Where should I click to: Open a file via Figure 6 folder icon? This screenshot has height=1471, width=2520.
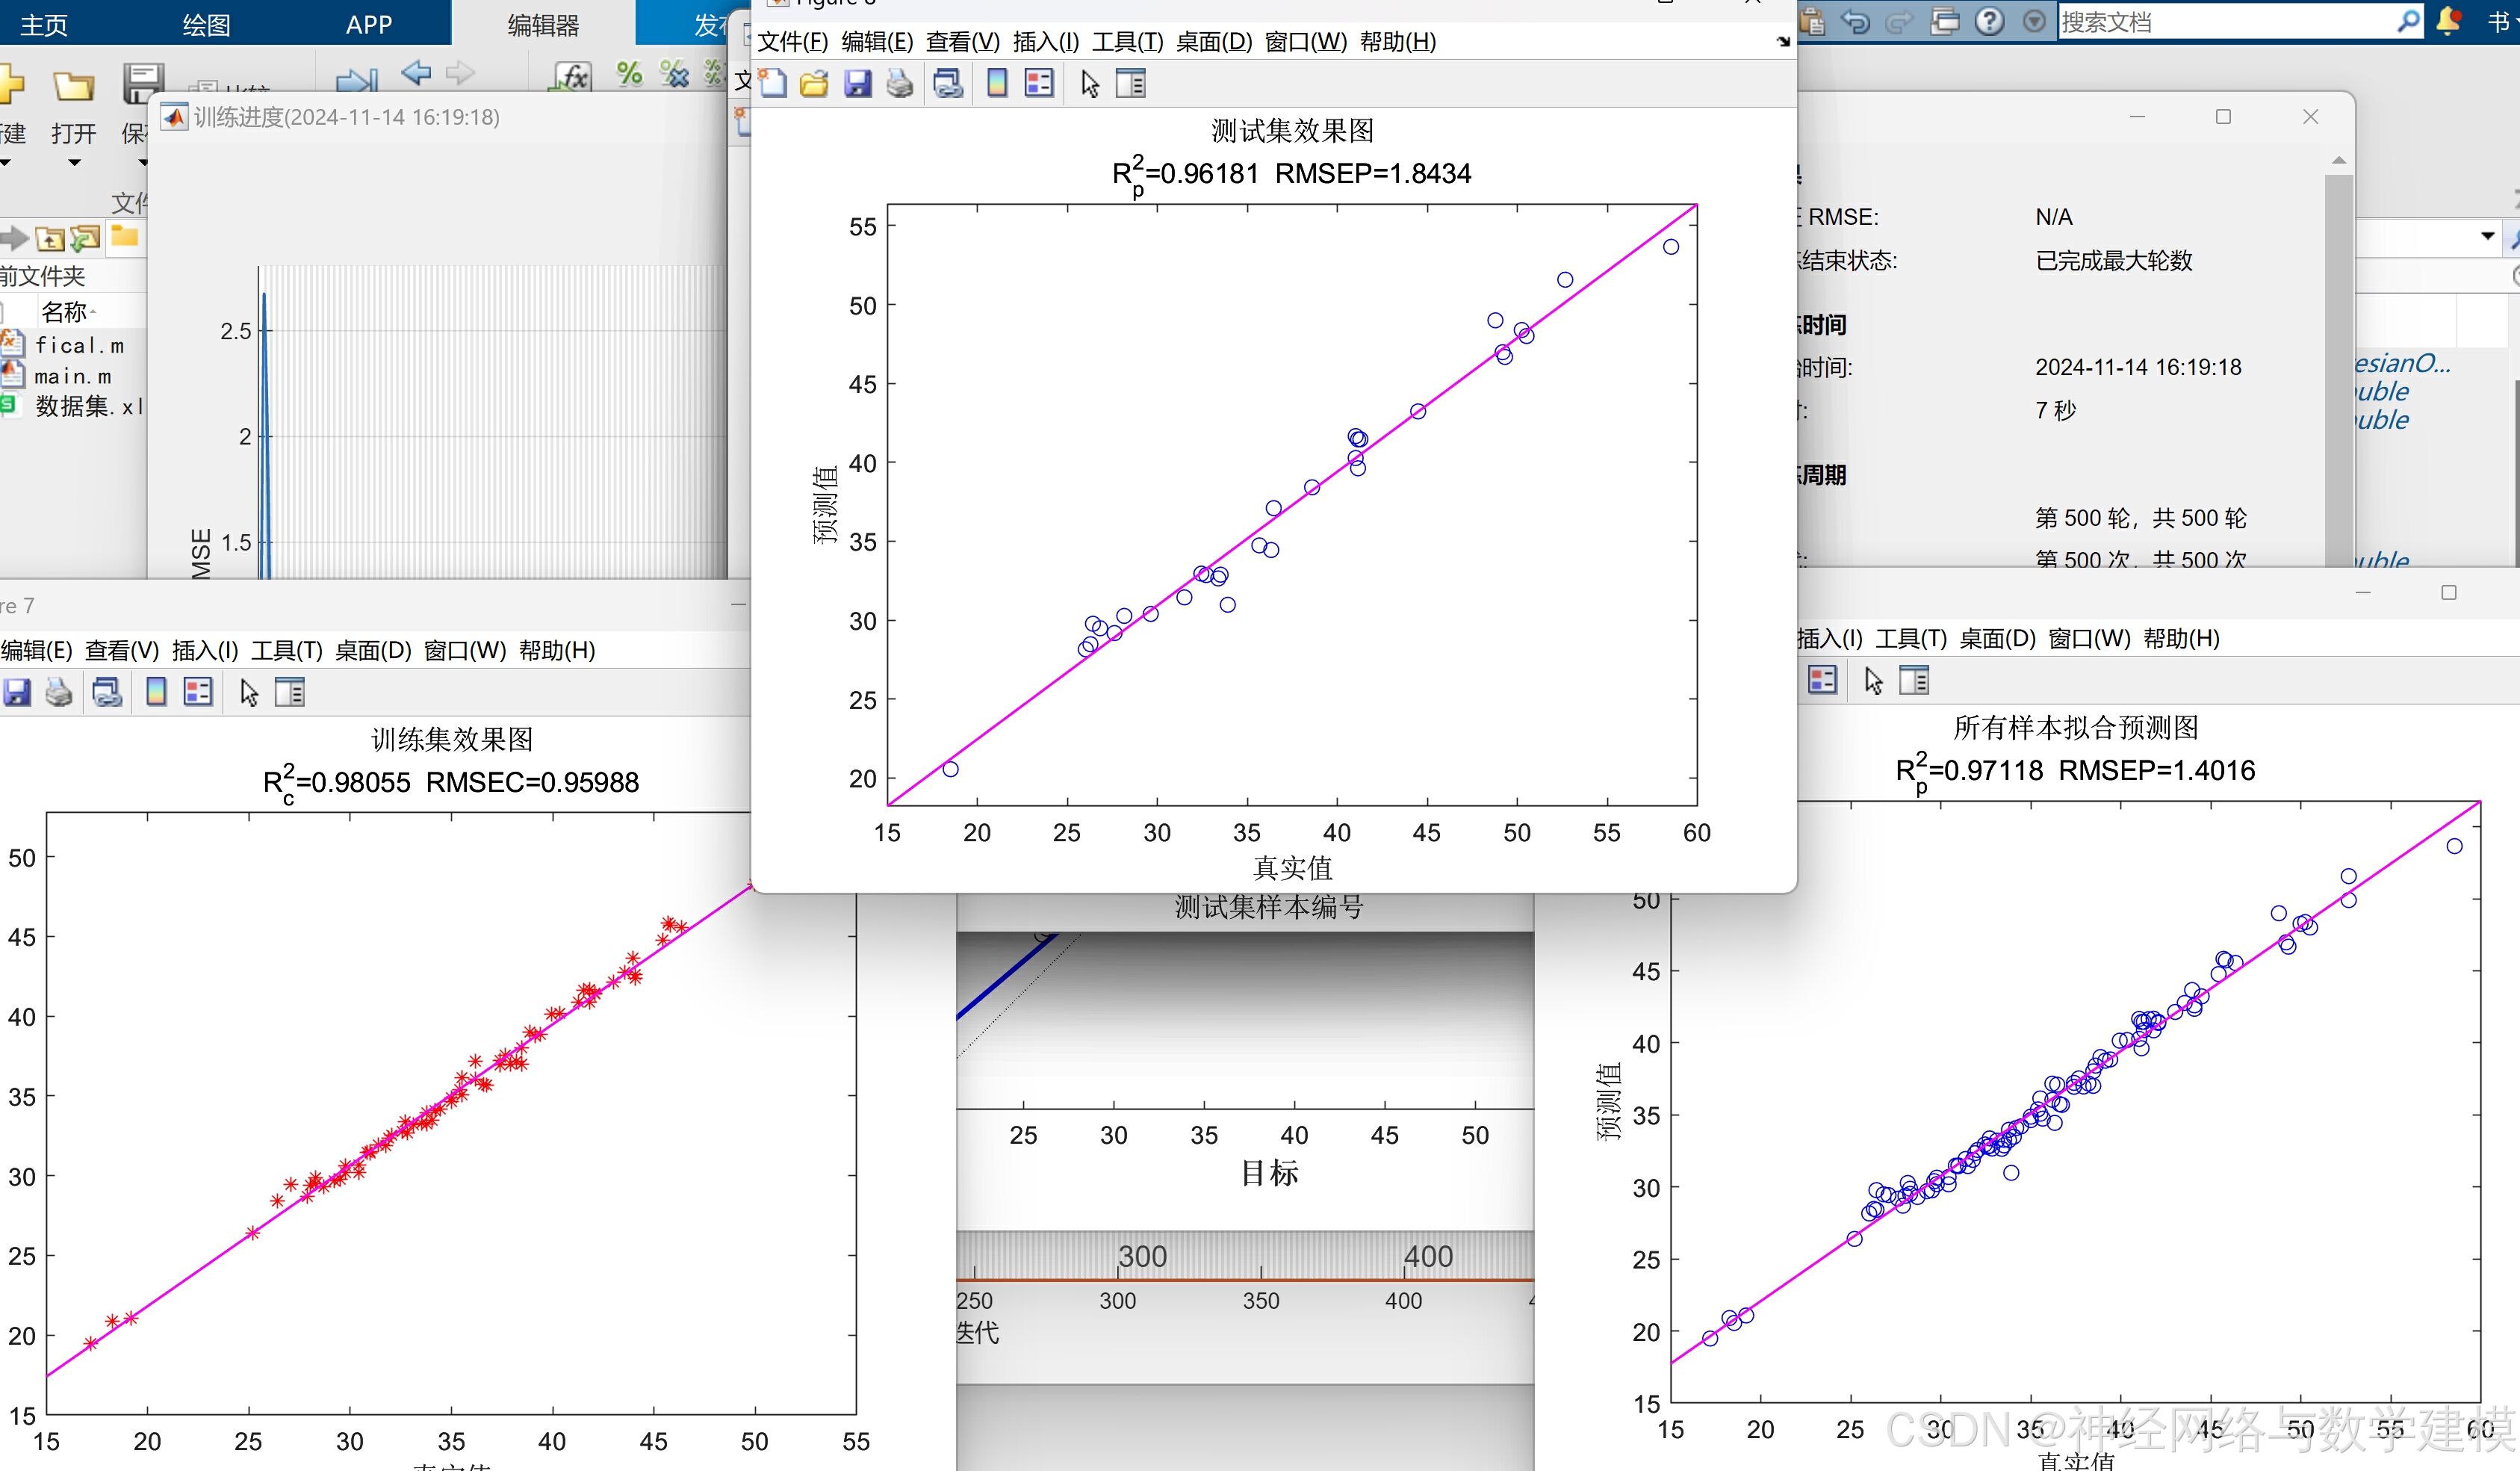pos(814,84)
